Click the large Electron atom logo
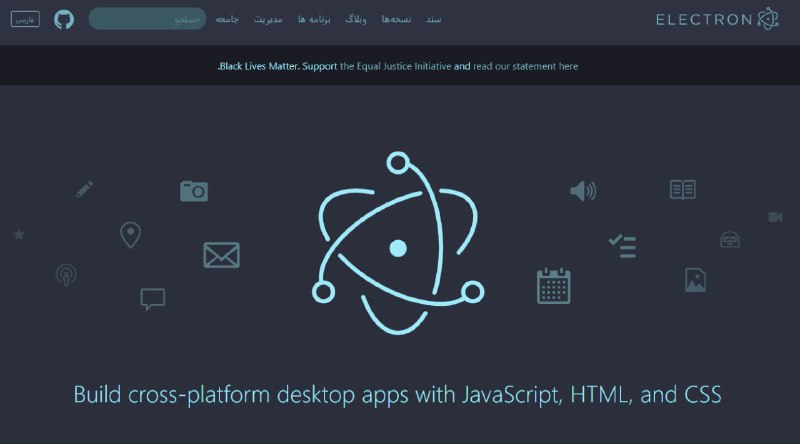 pyautogui.click(x=398, y=243)
